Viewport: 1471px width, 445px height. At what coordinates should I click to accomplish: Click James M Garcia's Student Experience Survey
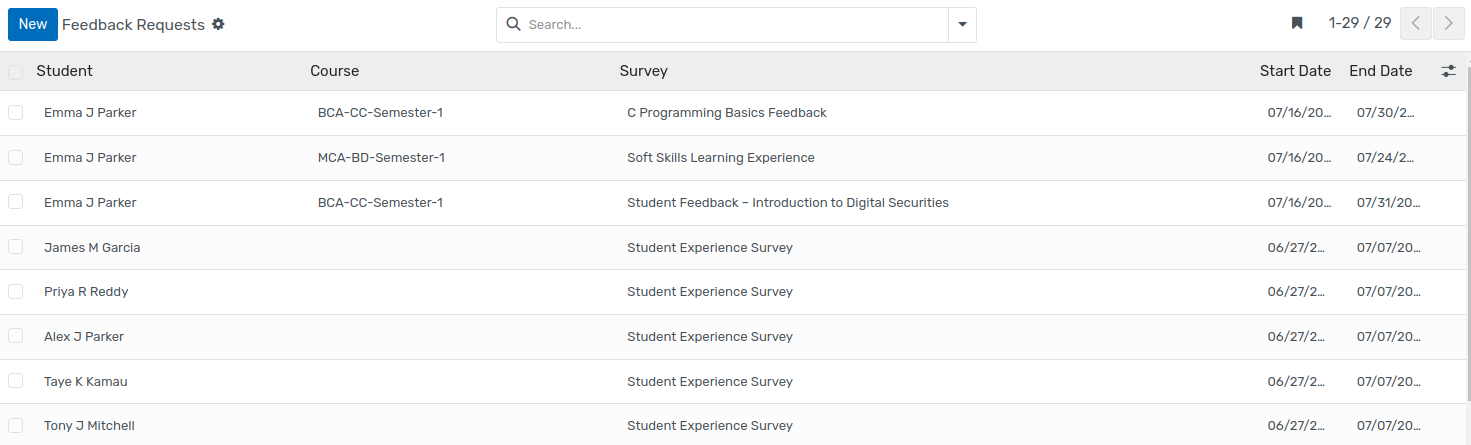tap(710, 248)
